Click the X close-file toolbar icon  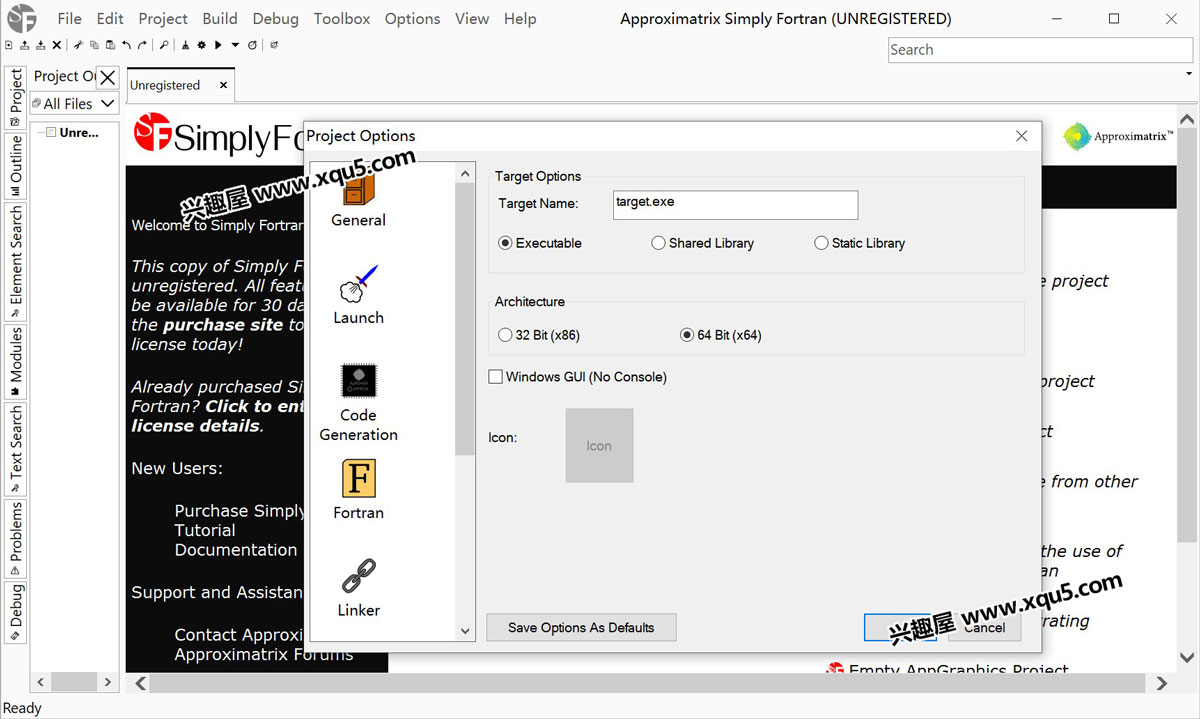(x=57, y=45)
